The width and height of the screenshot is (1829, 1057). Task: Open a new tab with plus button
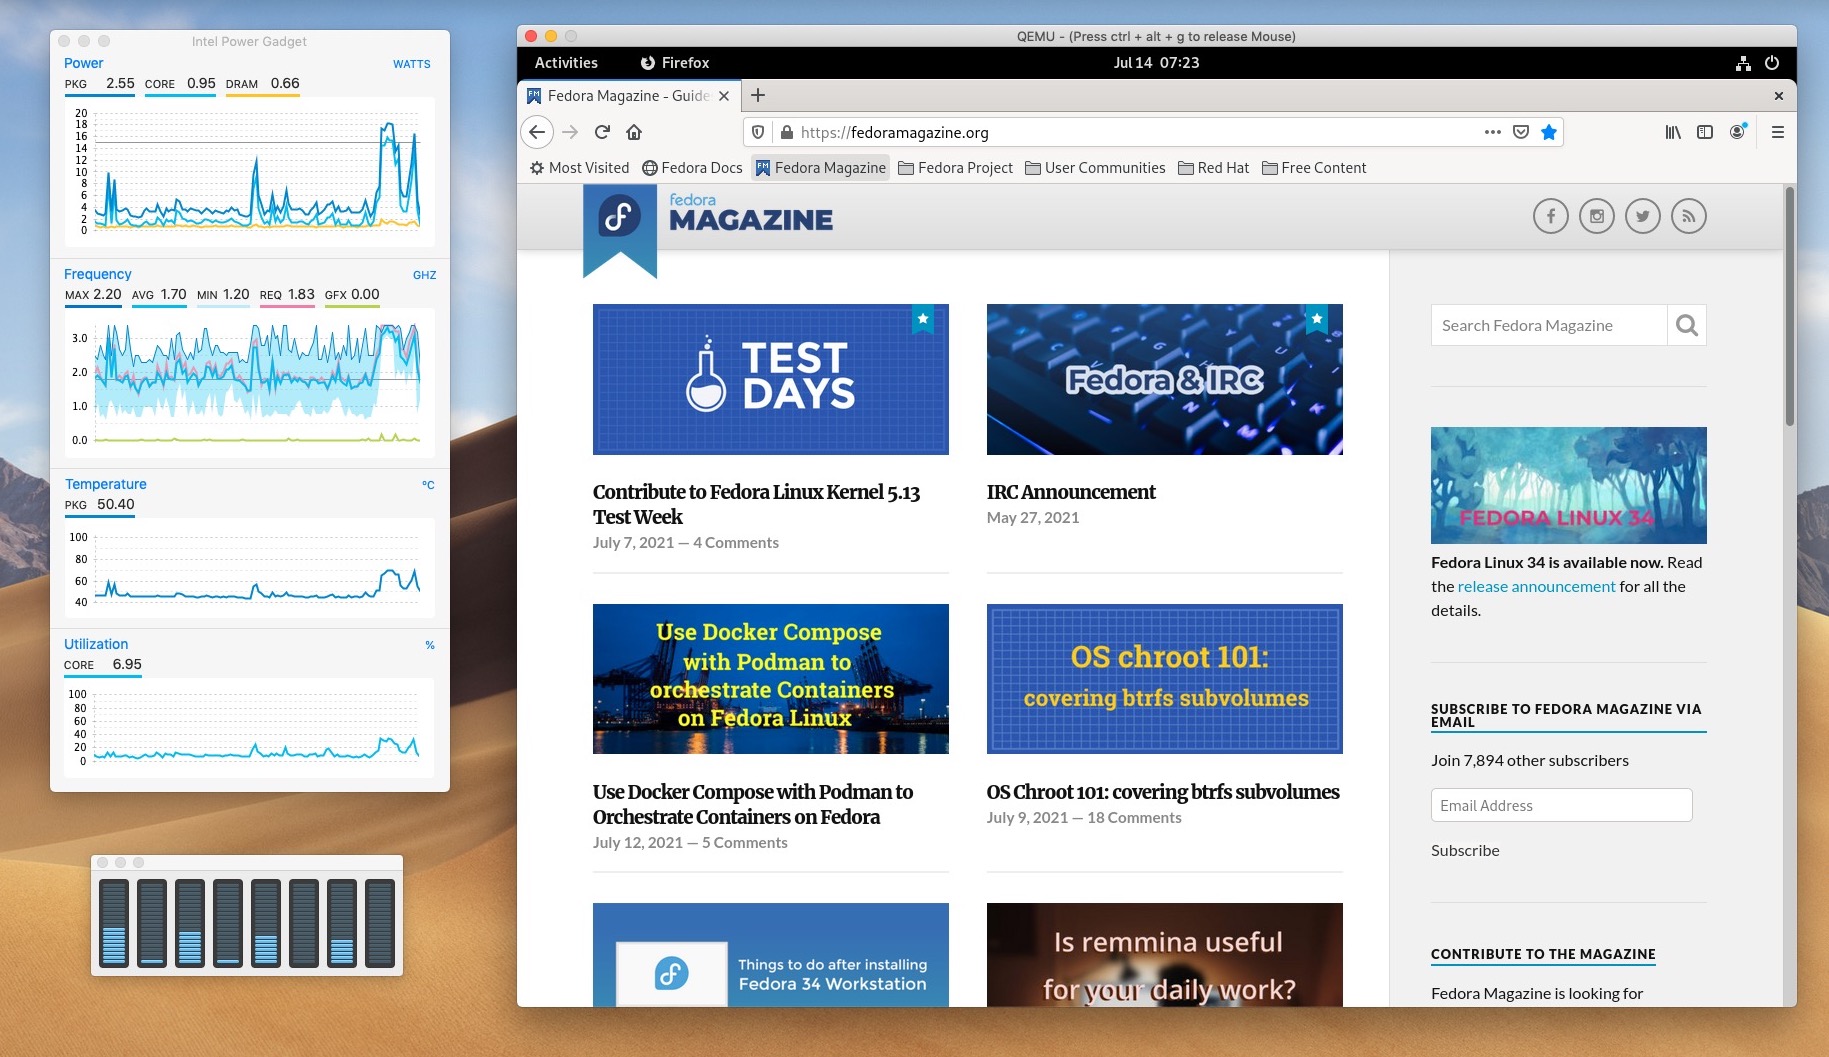[x=758, y=95]
